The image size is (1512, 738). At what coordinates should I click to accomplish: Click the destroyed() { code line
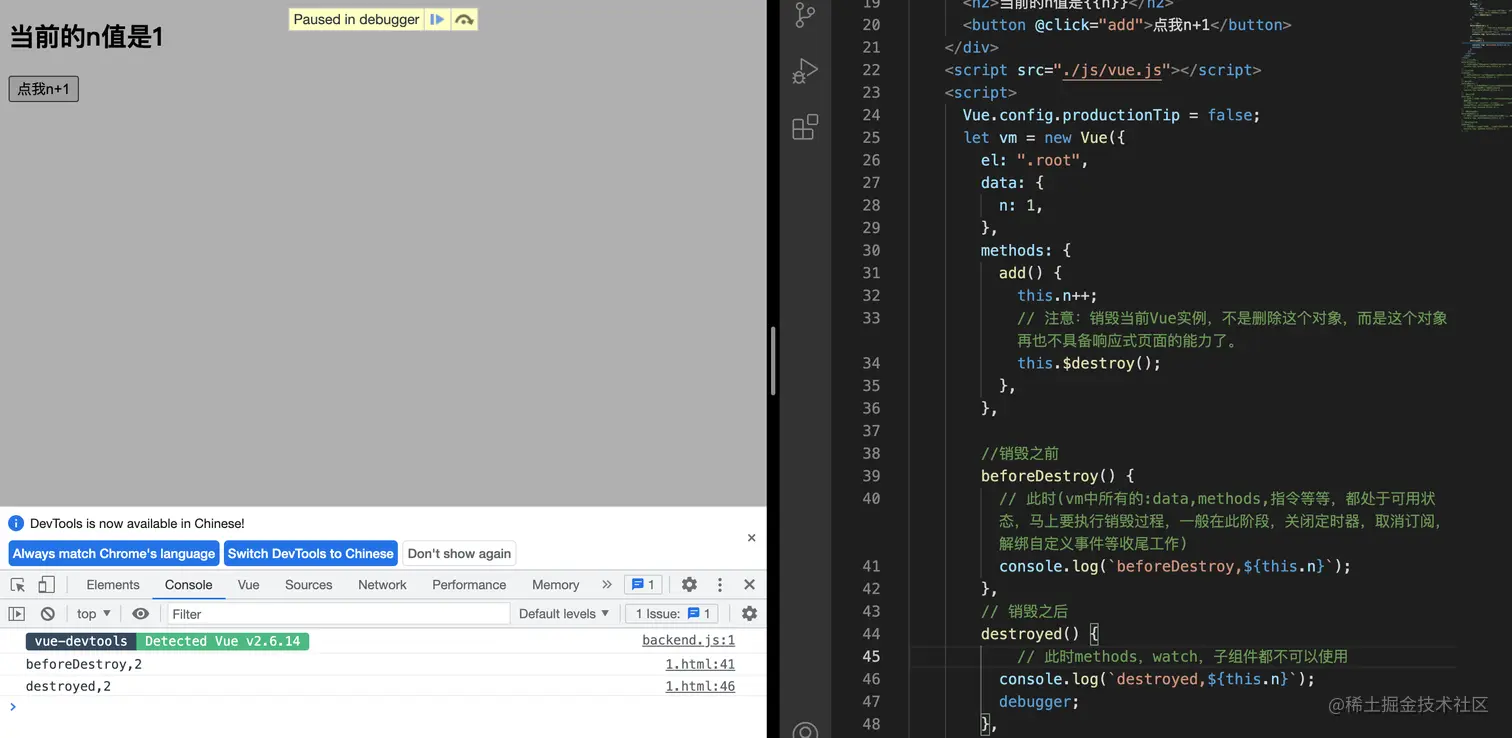click(x=1039, y=634)
